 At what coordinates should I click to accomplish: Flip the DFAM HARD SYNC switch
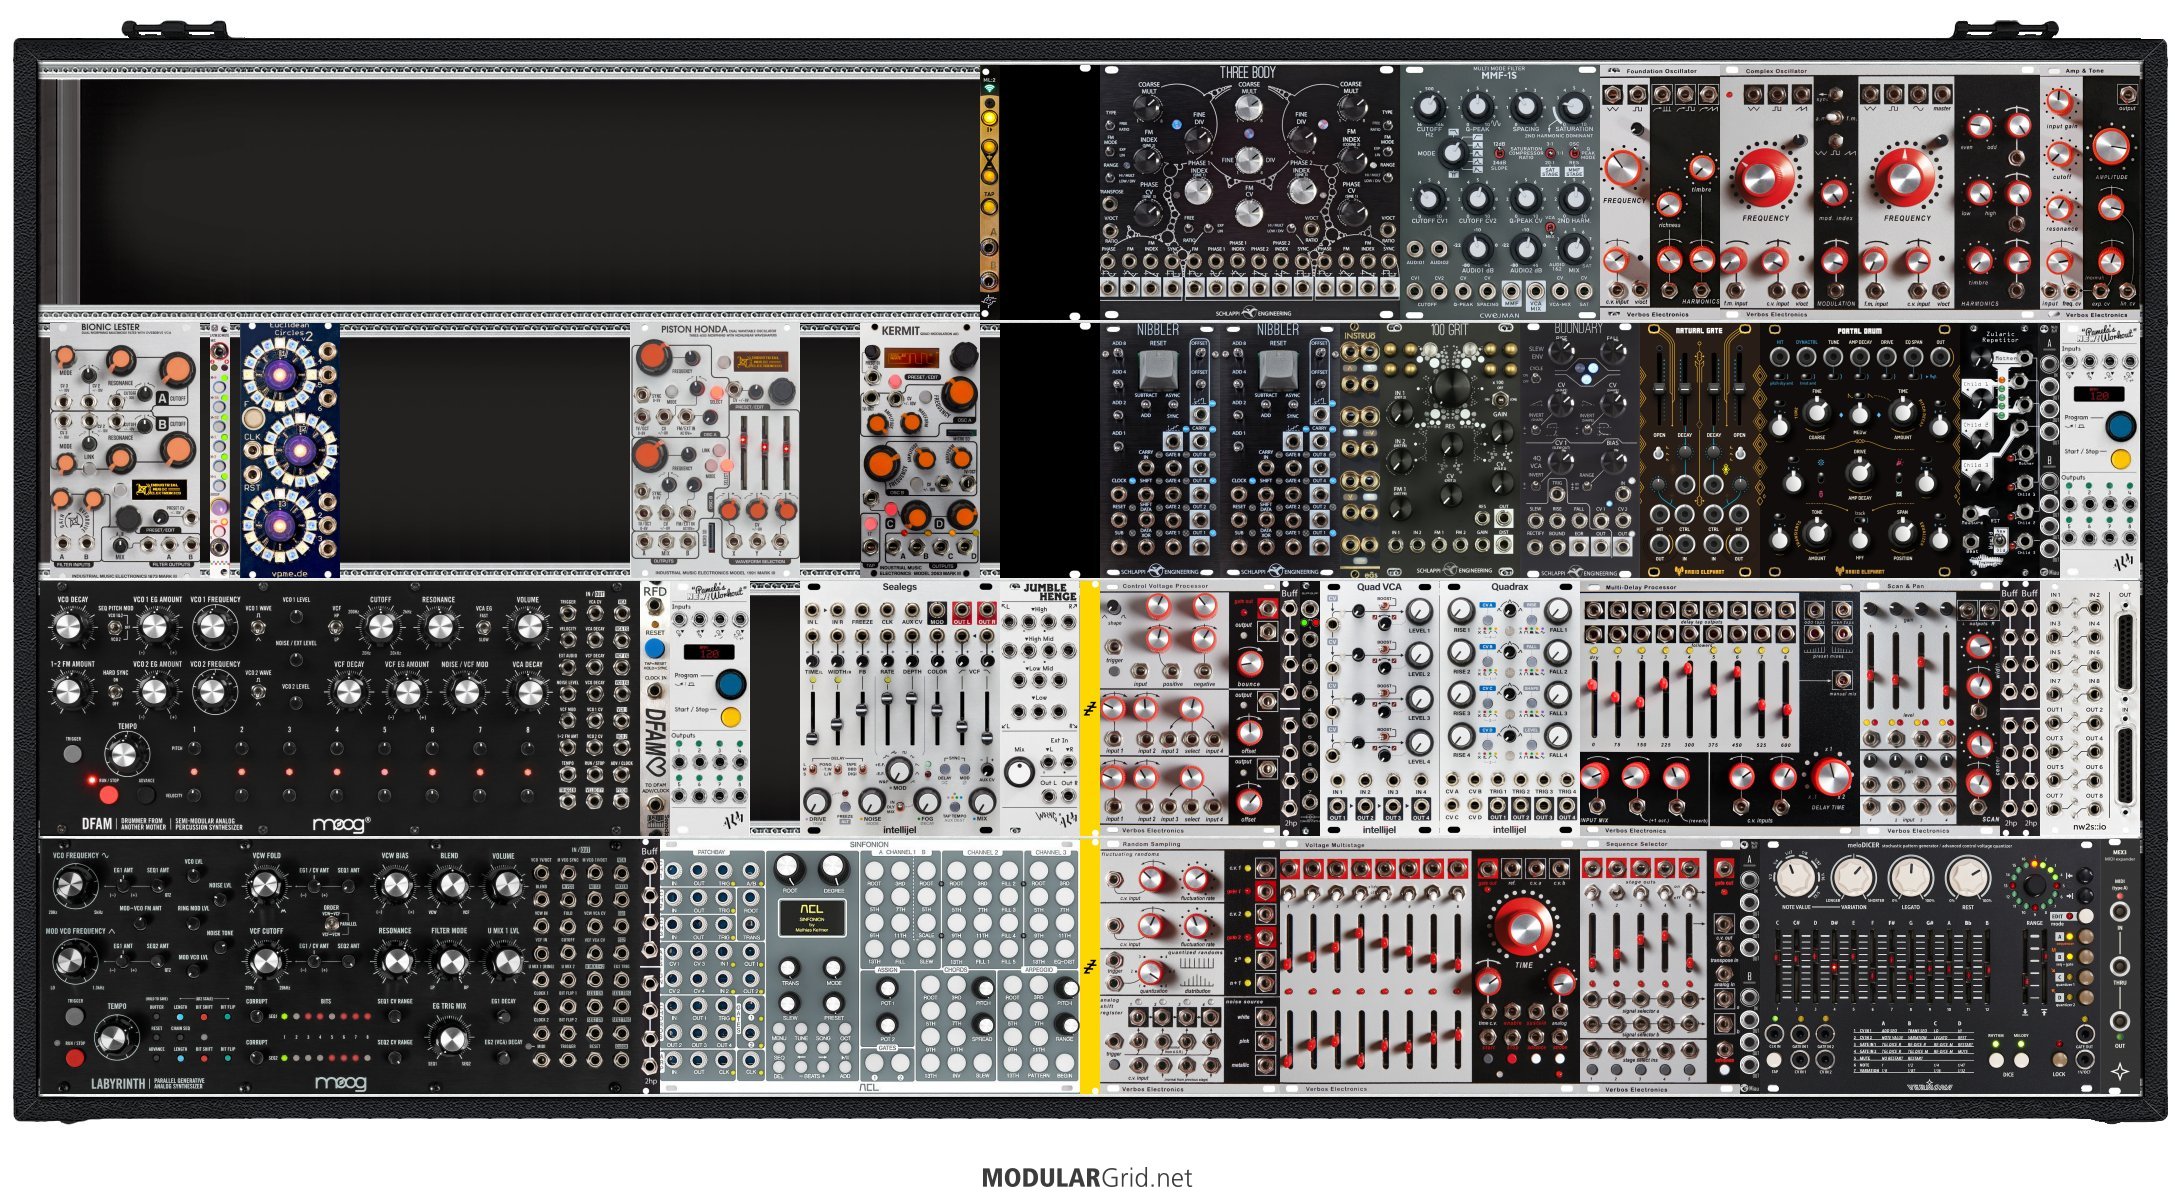click(x=115, y=692)
